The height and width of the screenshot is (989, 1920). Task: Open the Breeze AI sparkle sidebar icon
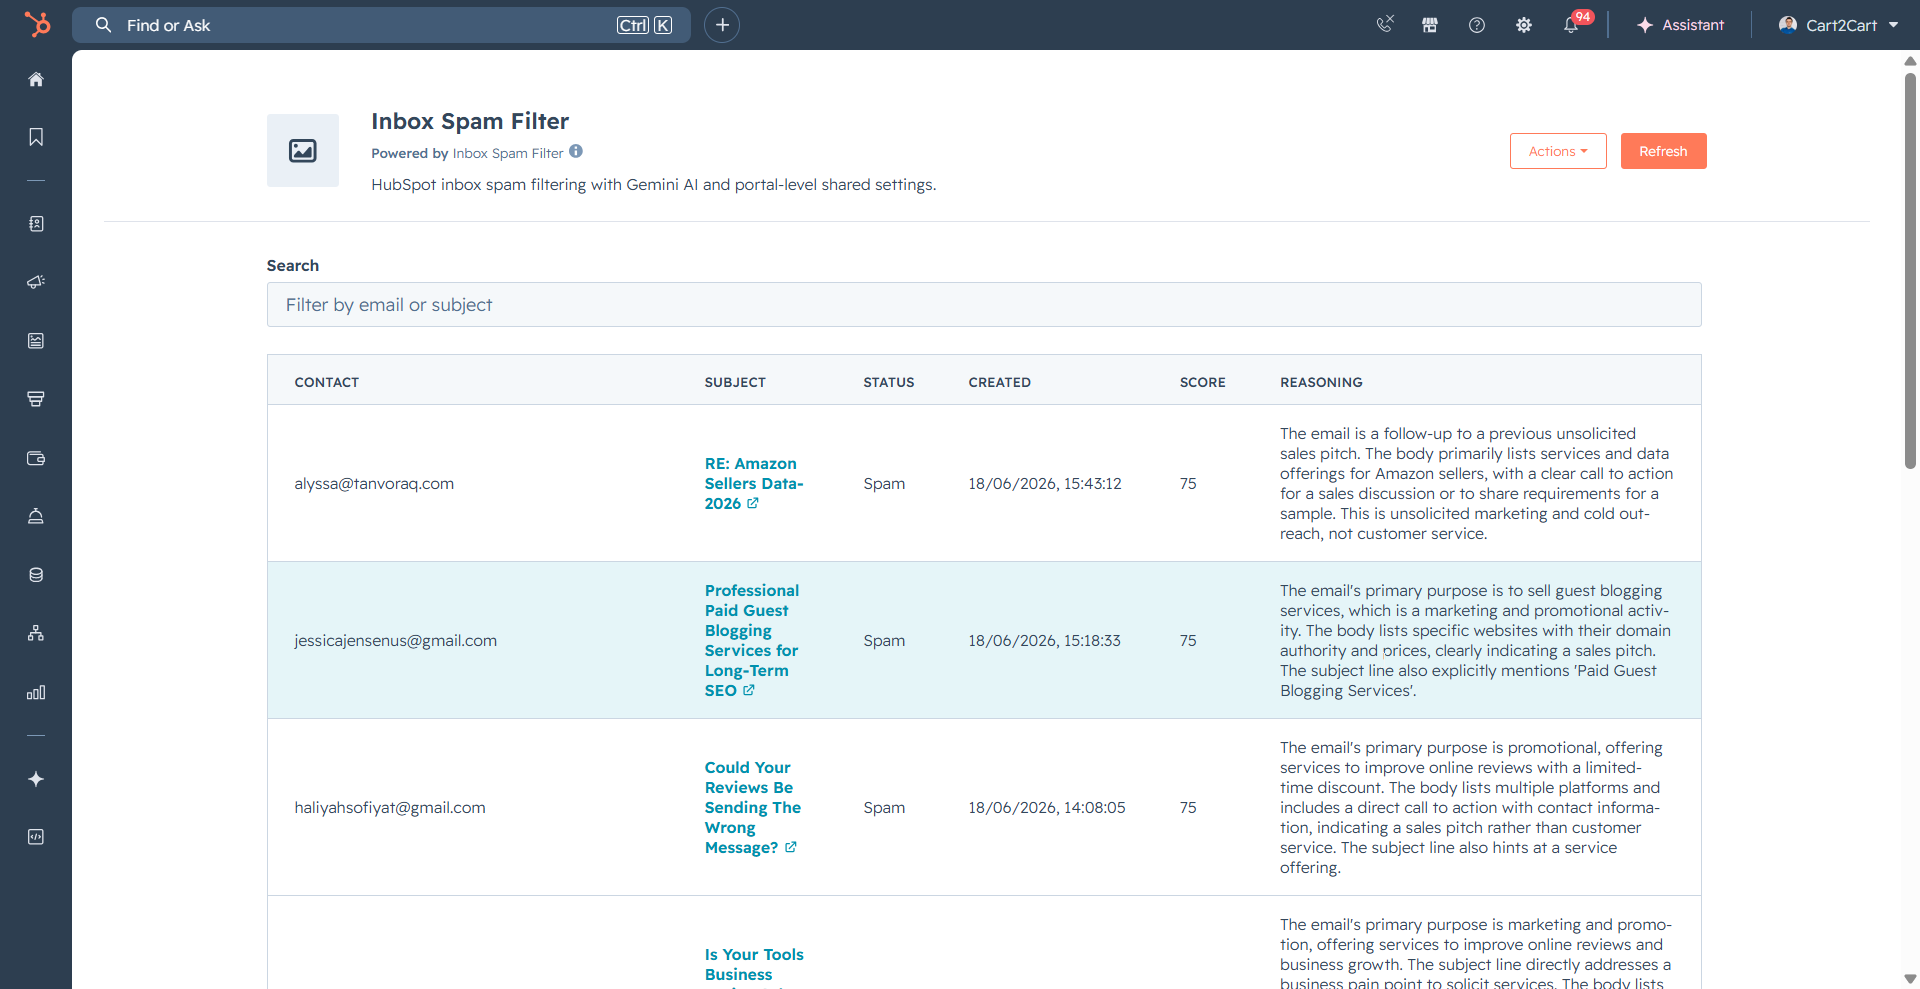click(x=36, y=779)
